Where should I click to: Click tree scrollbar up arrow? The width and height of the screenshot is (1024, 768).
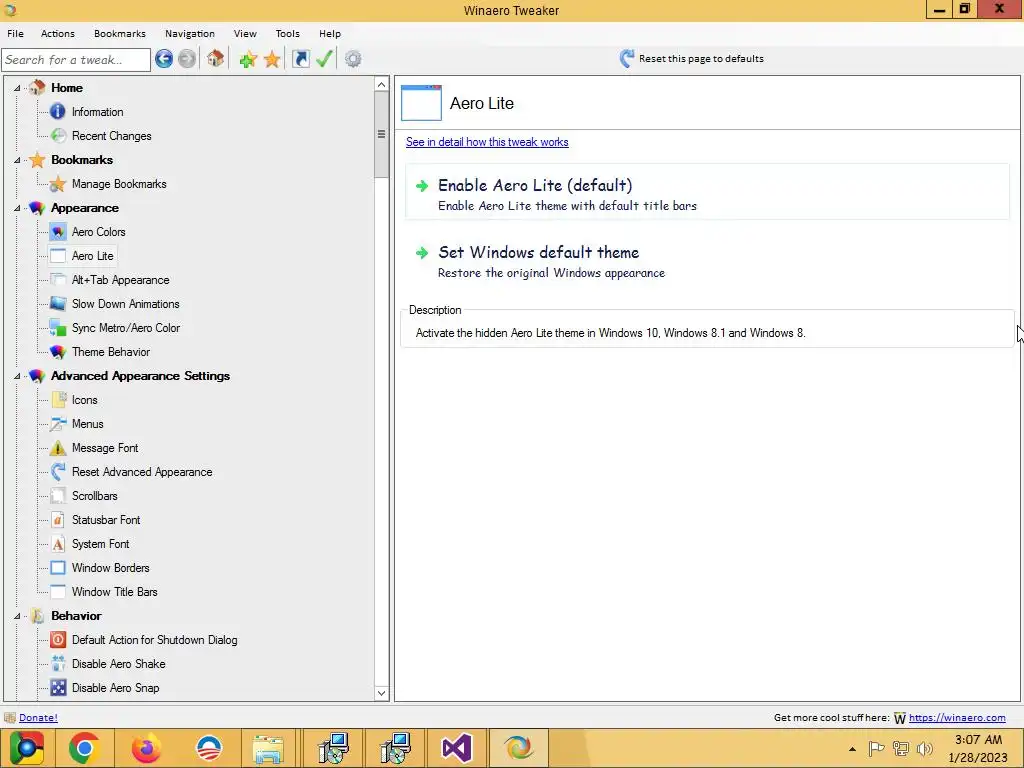coord(381,84)
